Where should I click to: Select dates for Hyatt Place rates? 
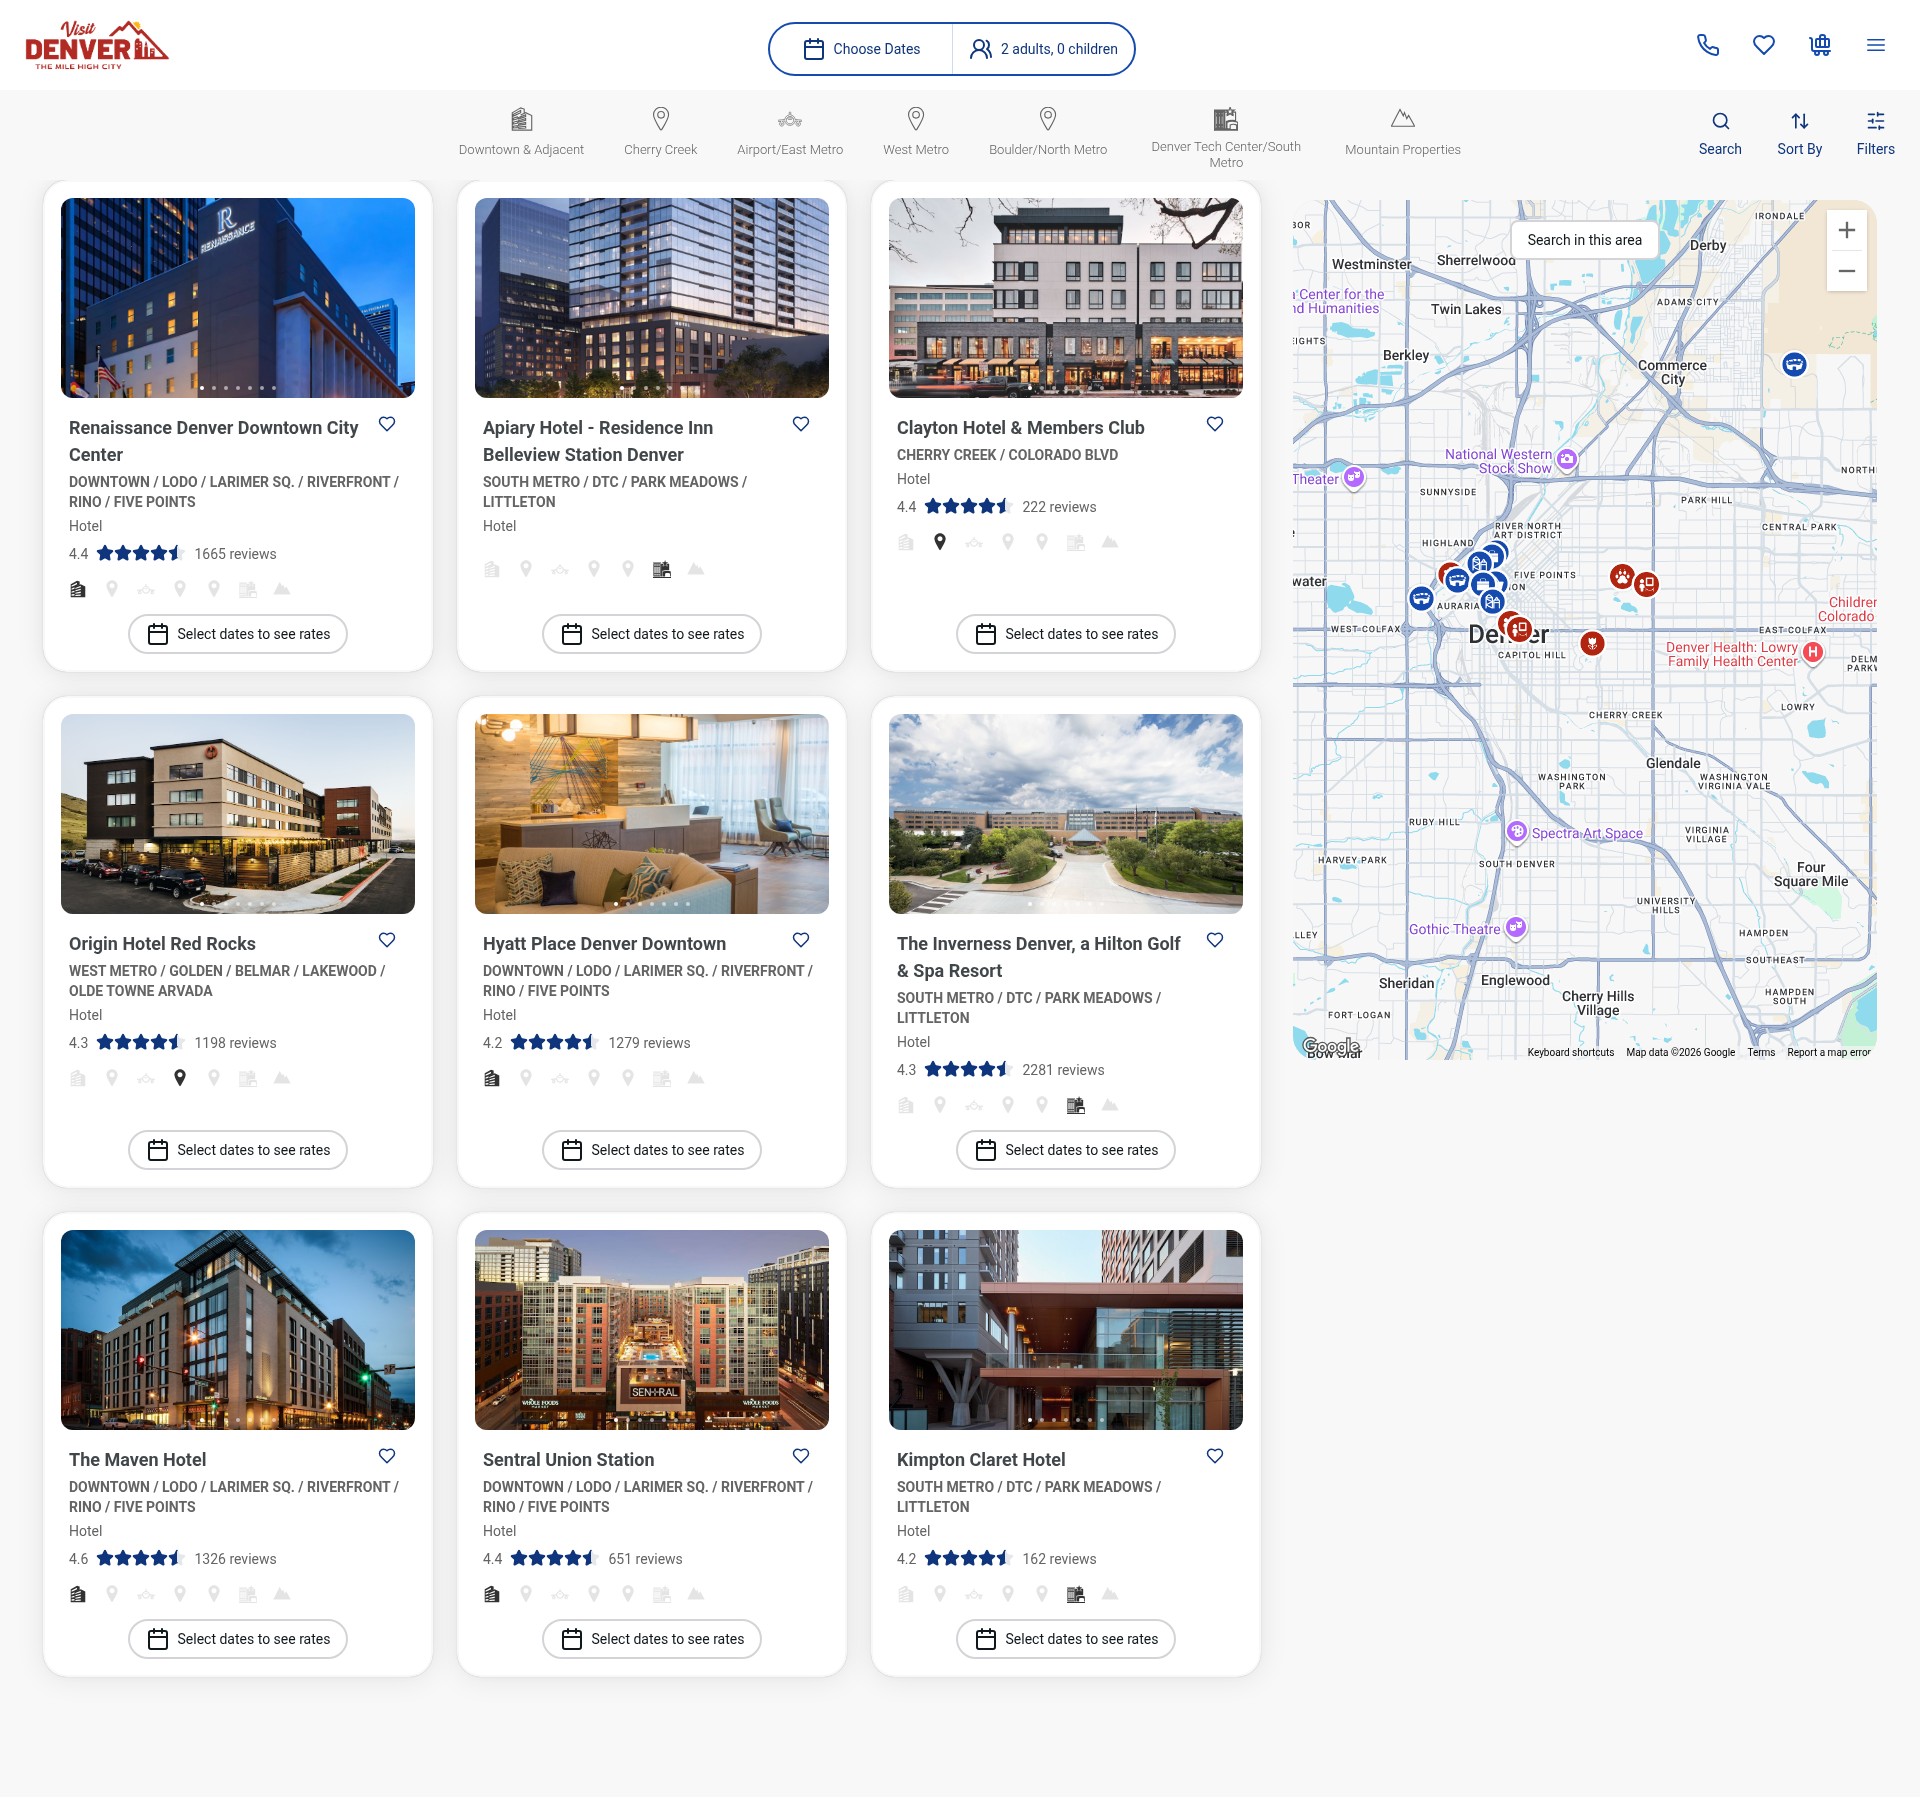[x=652, y=1150]
